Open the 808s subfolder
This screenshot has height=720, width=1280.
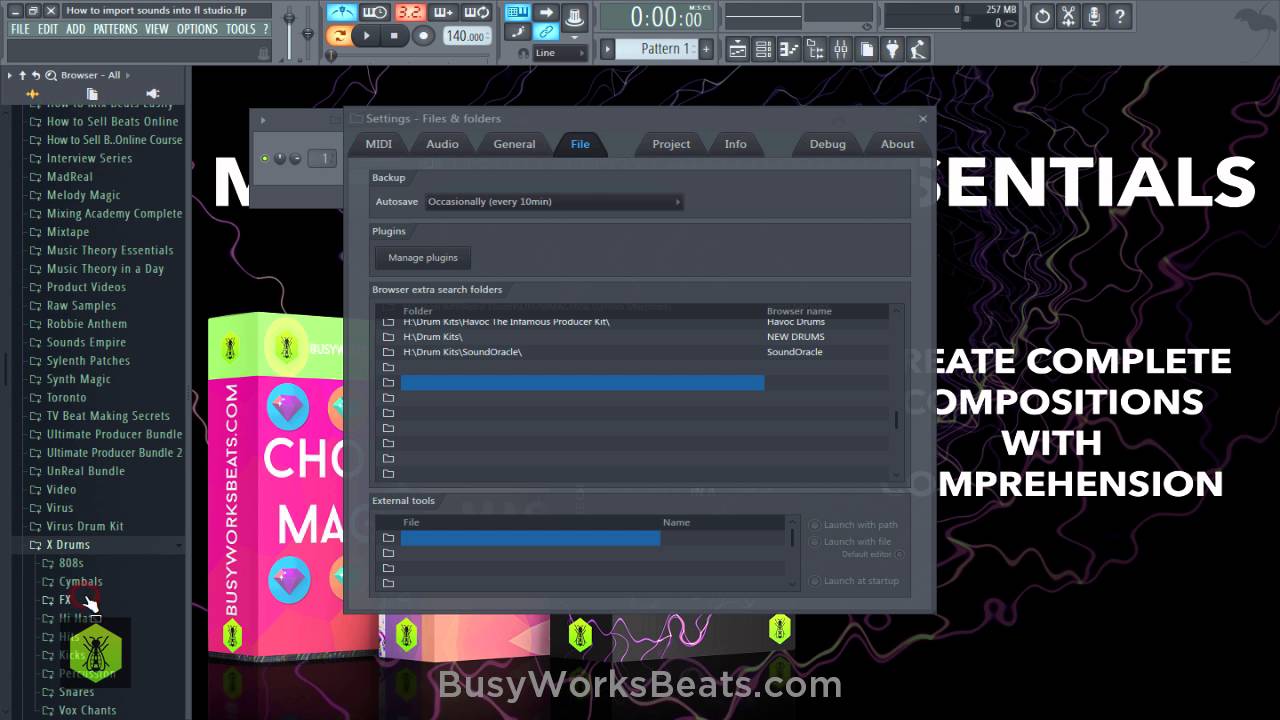click(71, 563)
